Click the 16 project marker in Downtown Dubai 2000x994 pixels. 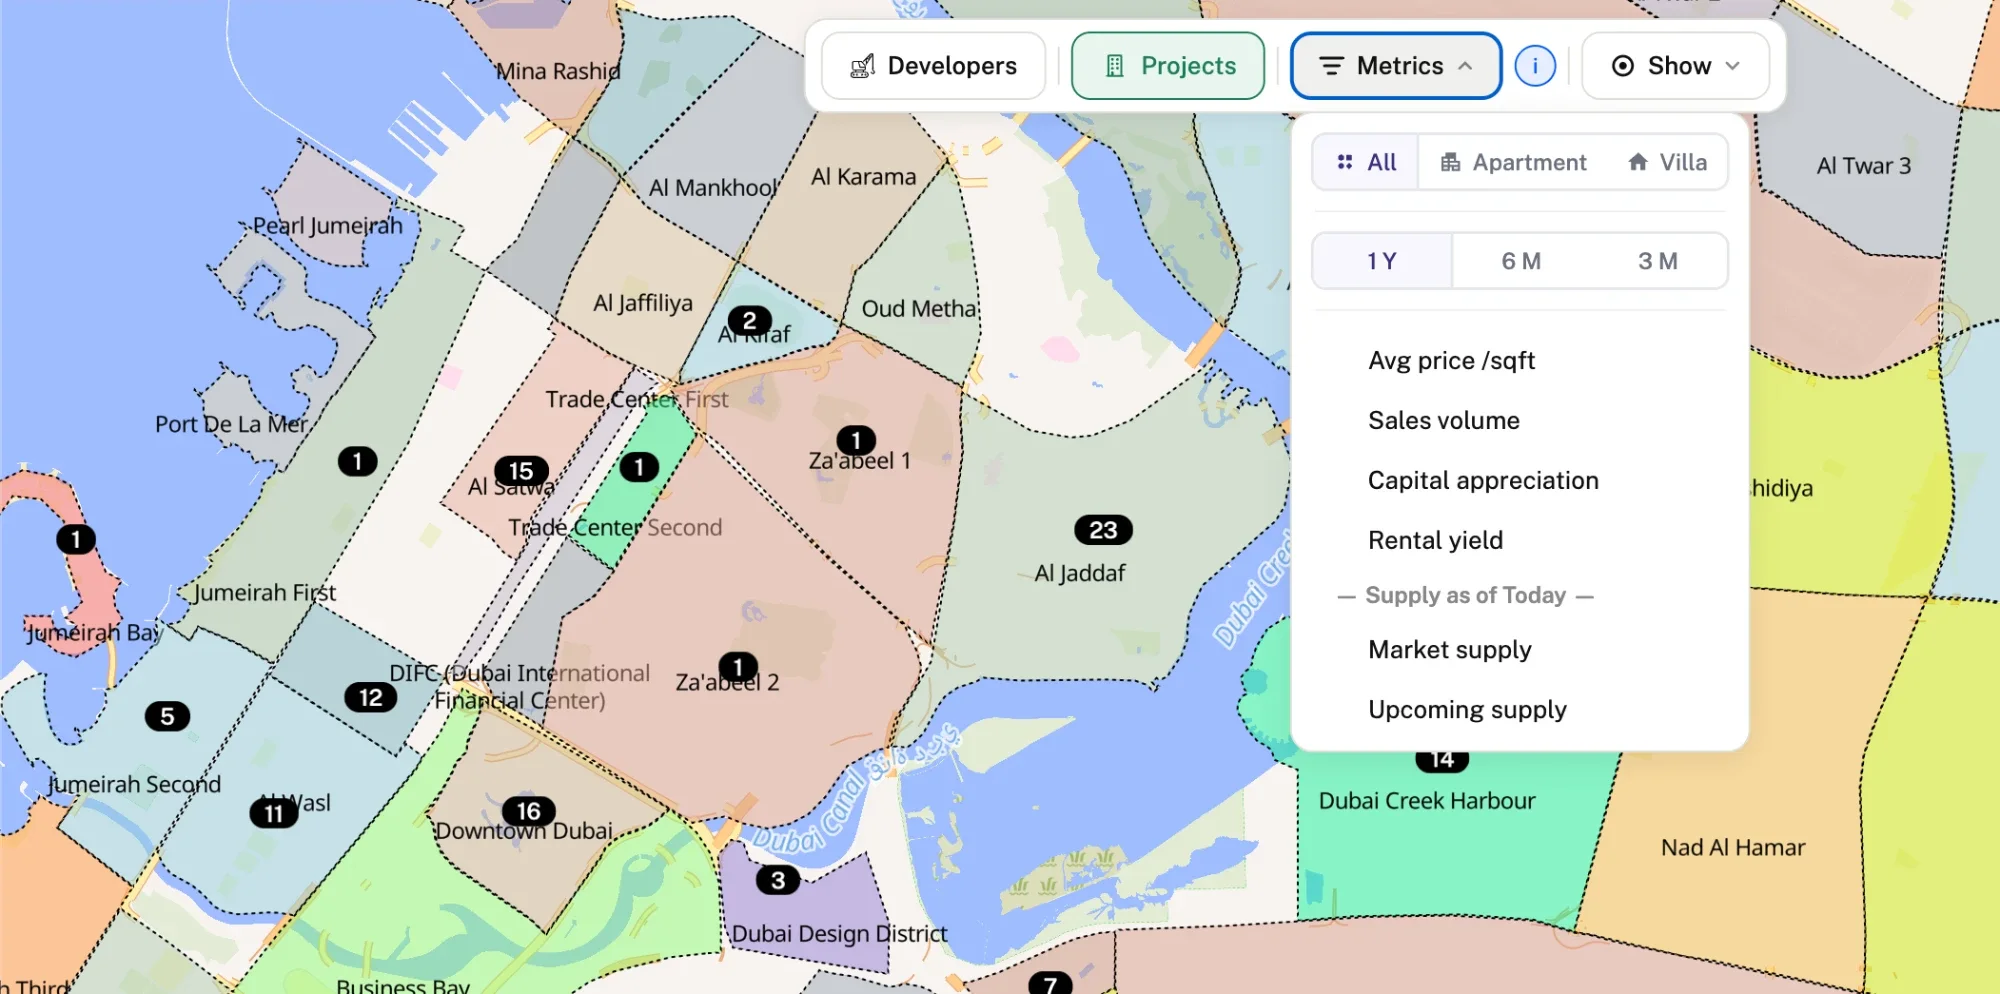[528, 811]
